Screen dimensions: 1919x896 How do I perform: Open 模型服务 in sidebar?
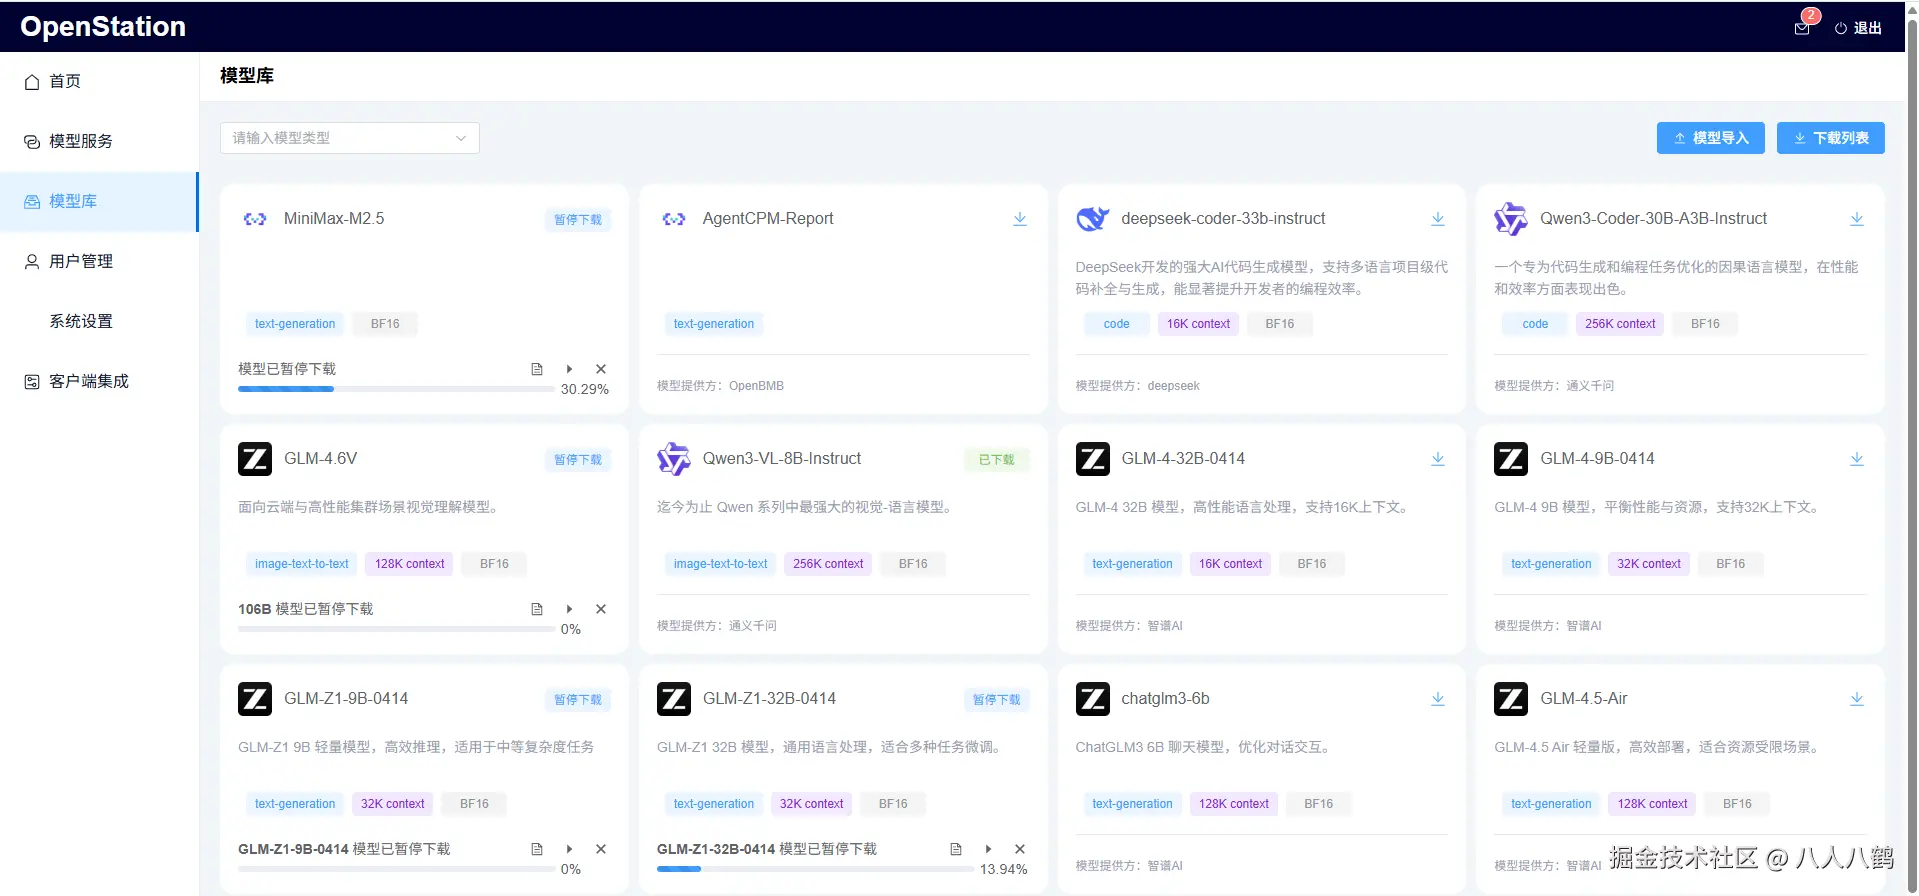[99, 141]
